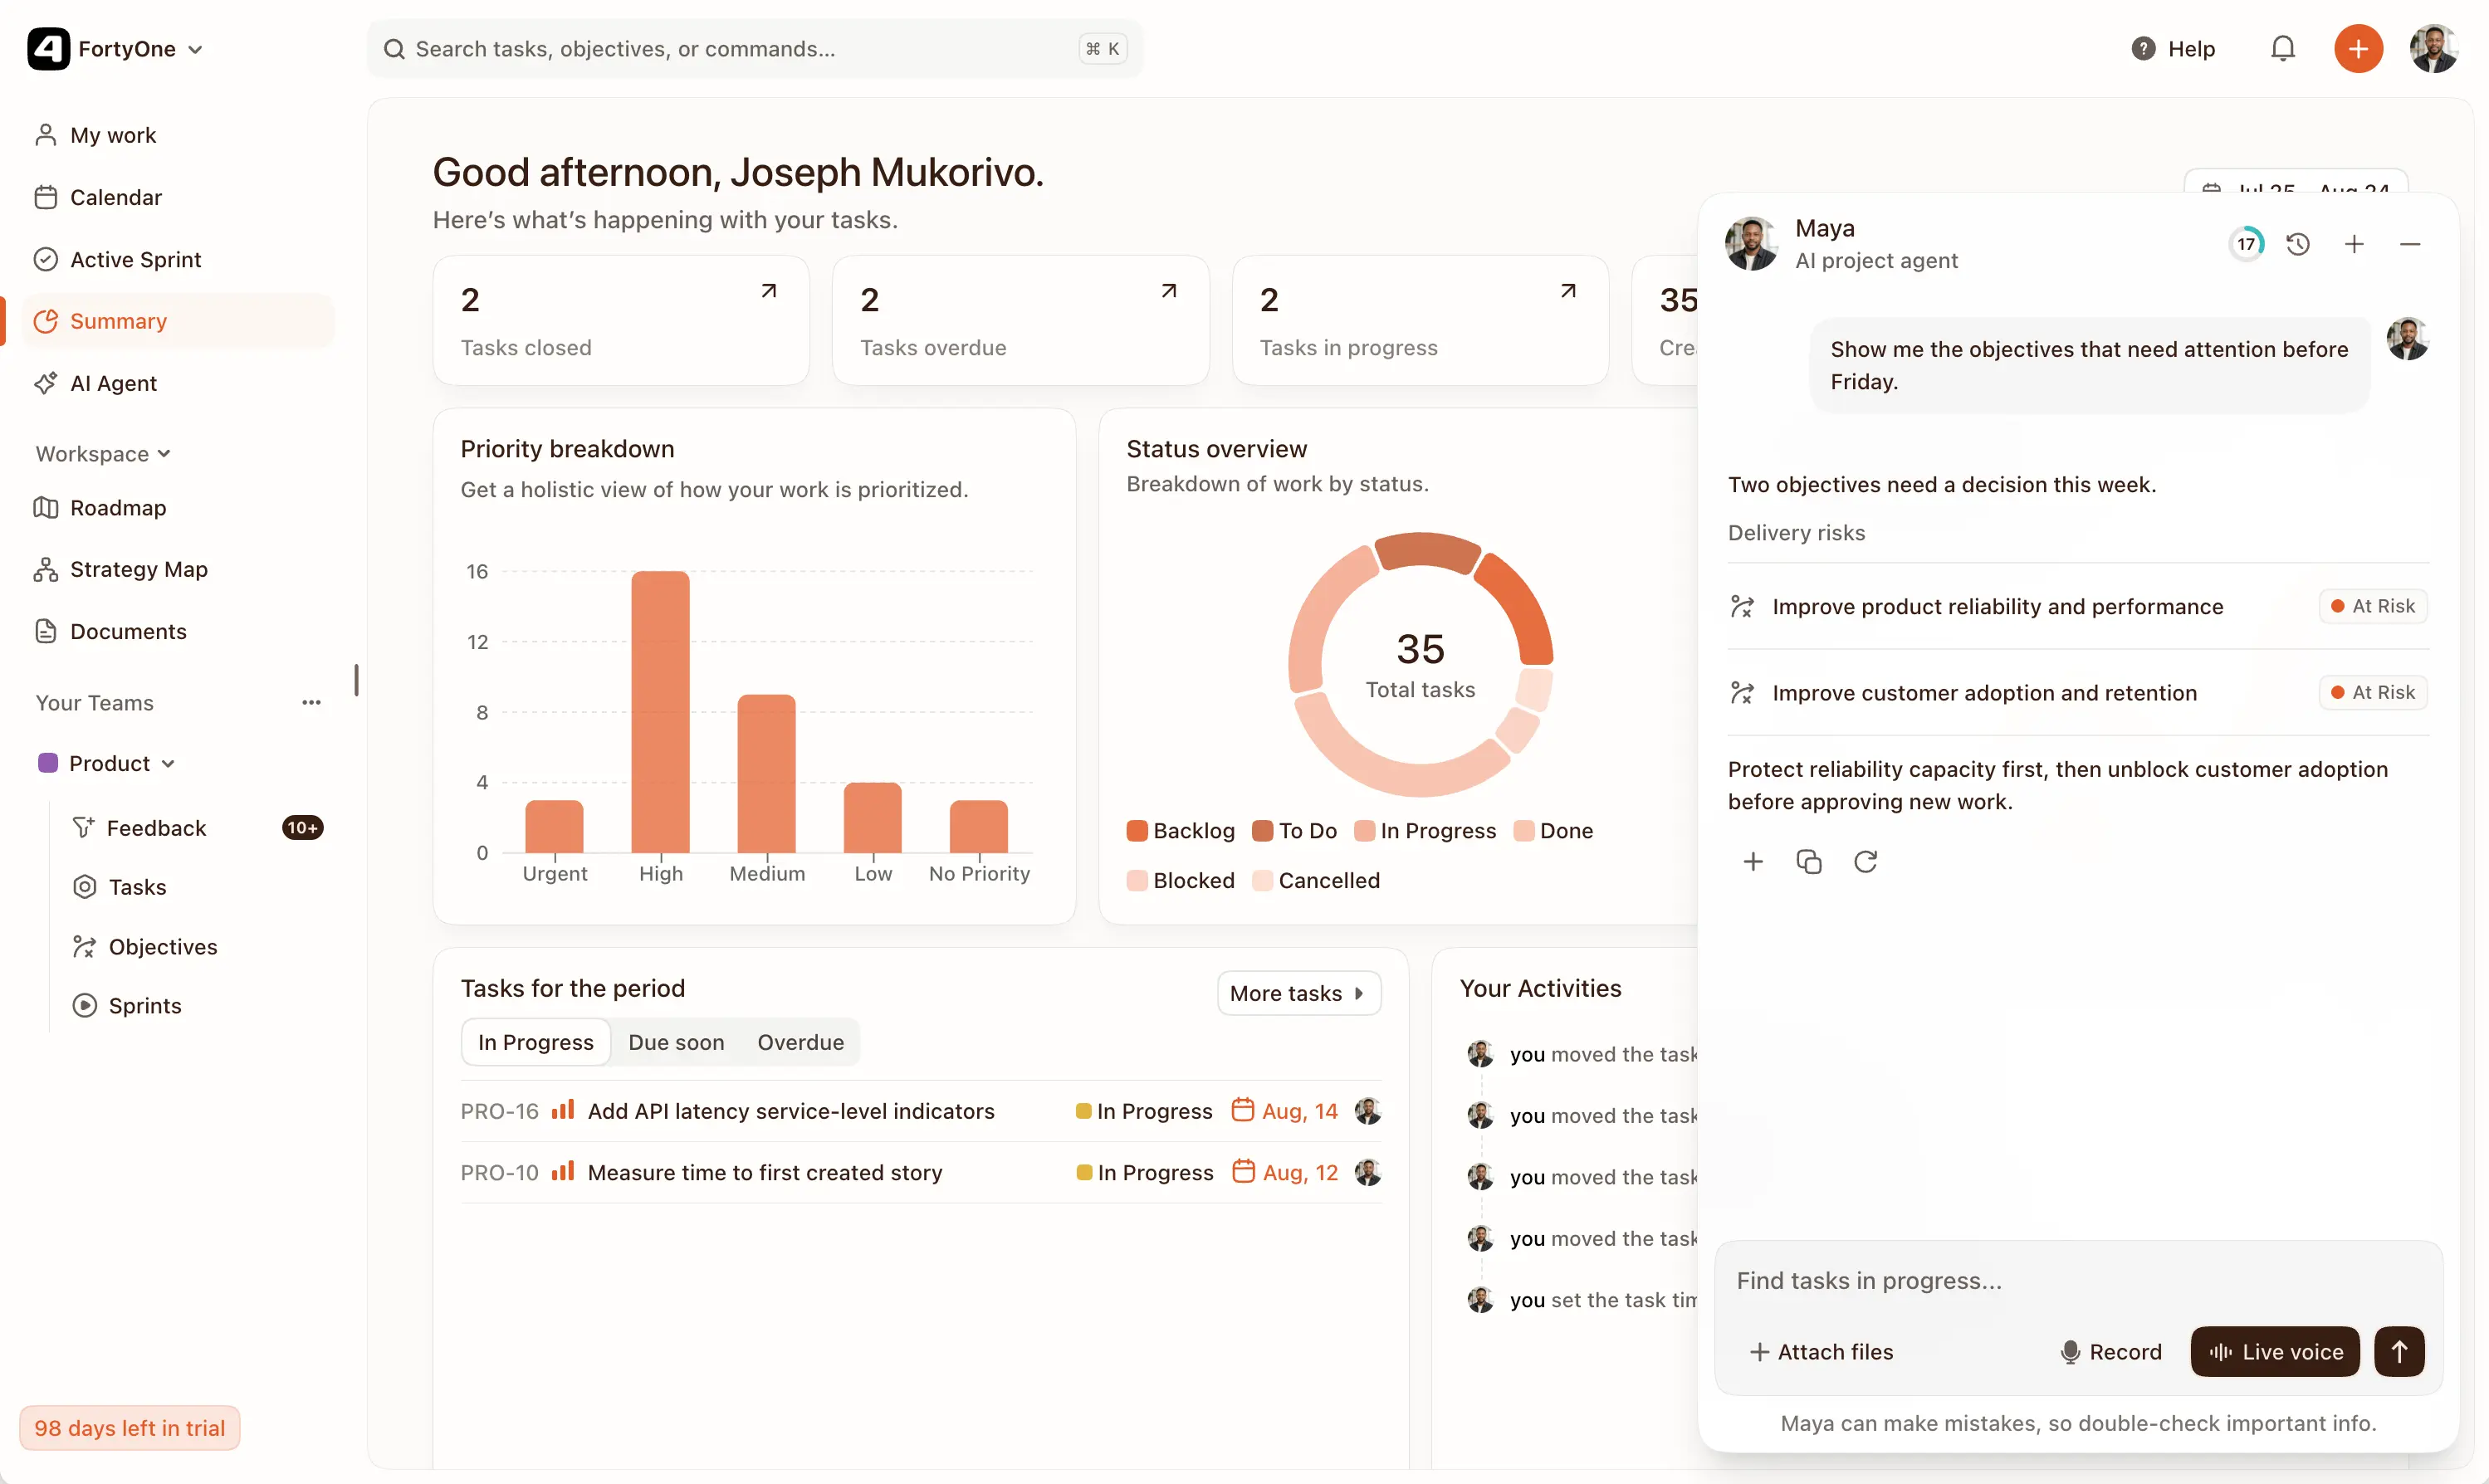Click the Help question mark icon

point(2143,49)
